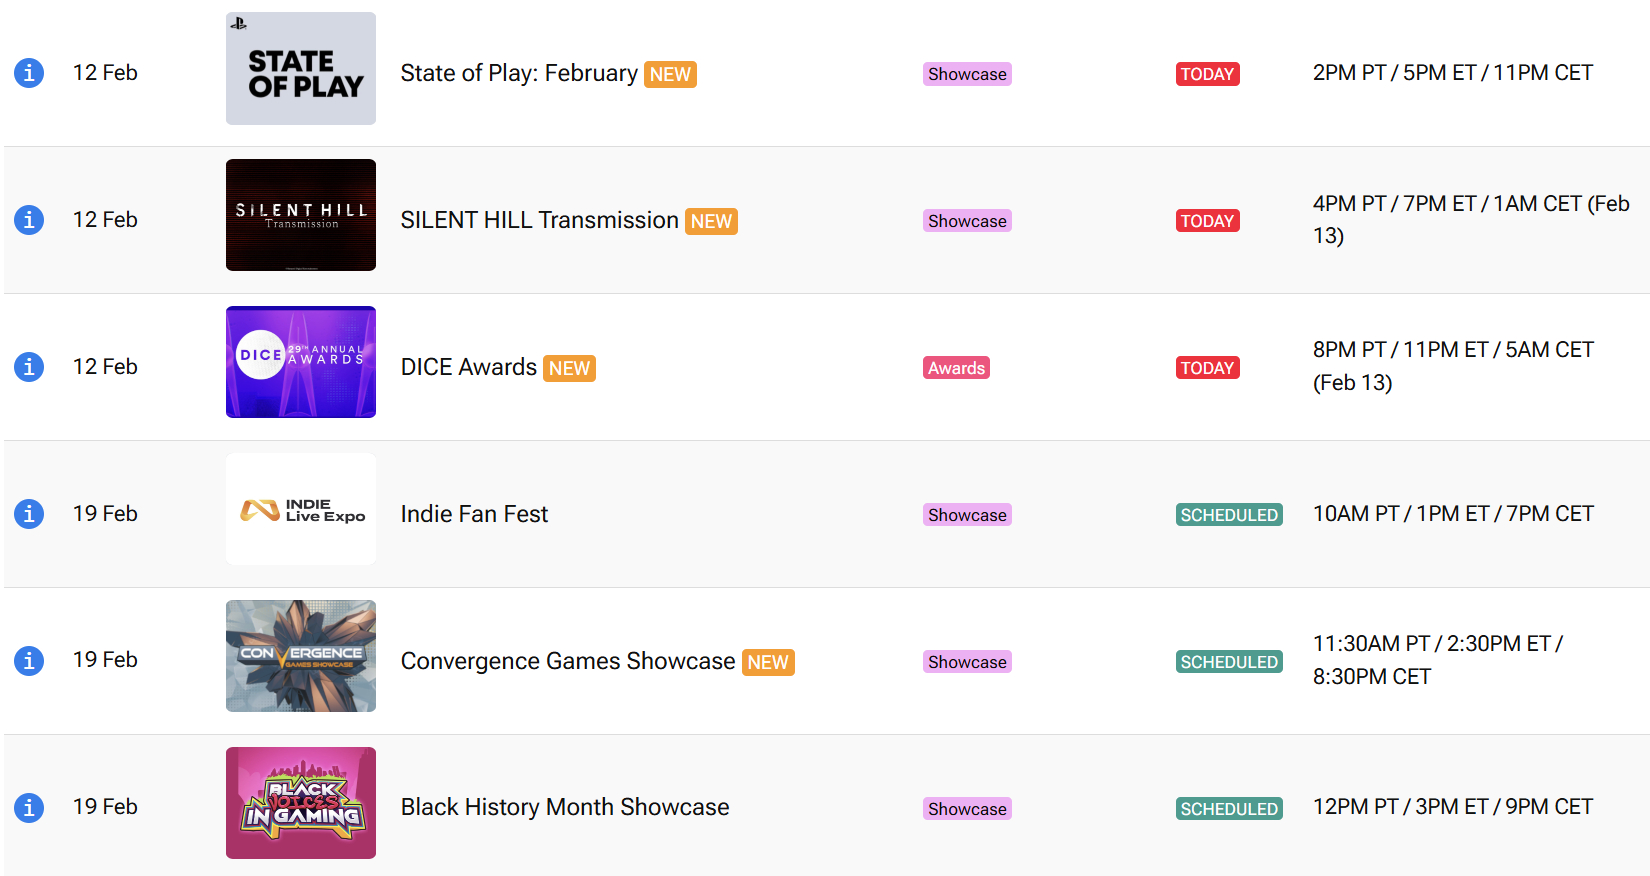The height and width of the screenshot is (876, 1650).
Task: Click info icon for State of Play row
Action: click(29, 73)
